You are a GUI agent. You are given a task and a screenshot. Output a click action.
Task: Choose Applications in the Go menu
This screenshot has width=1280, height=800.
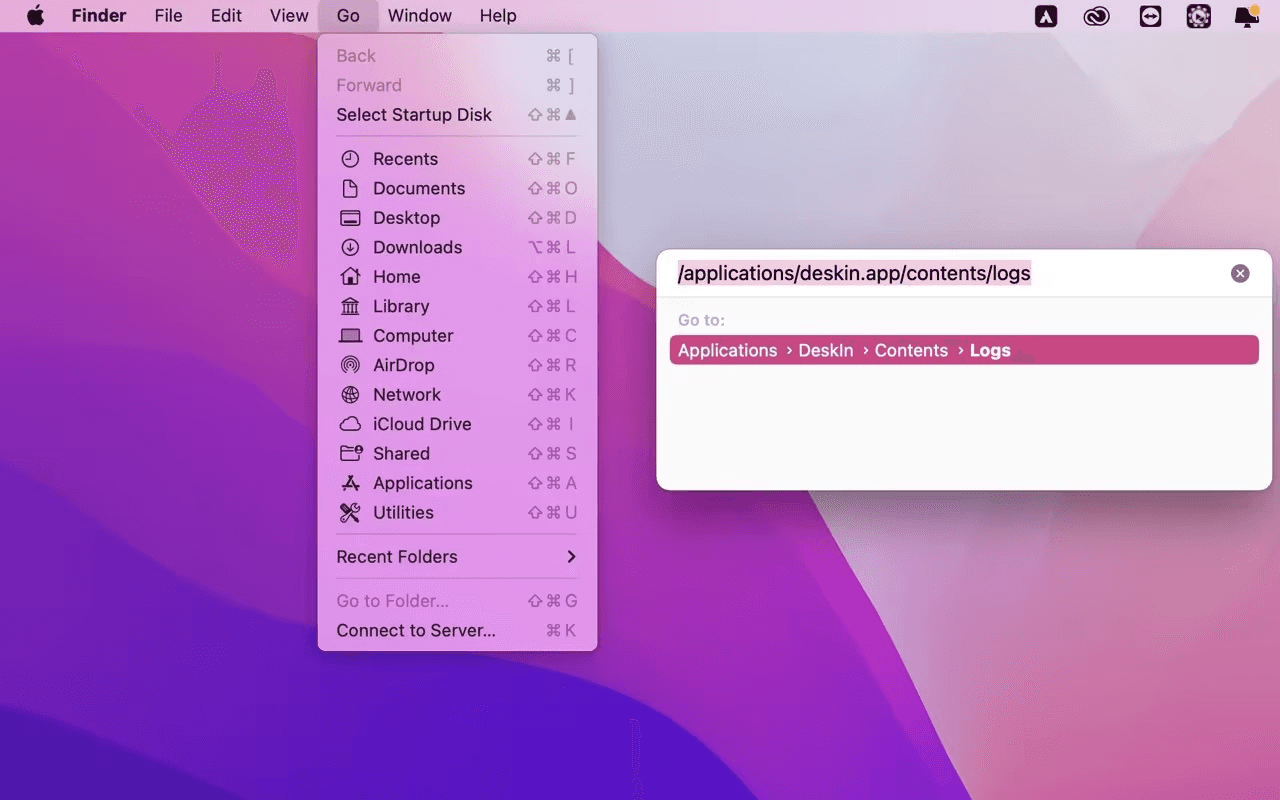(x=457, y=483)
